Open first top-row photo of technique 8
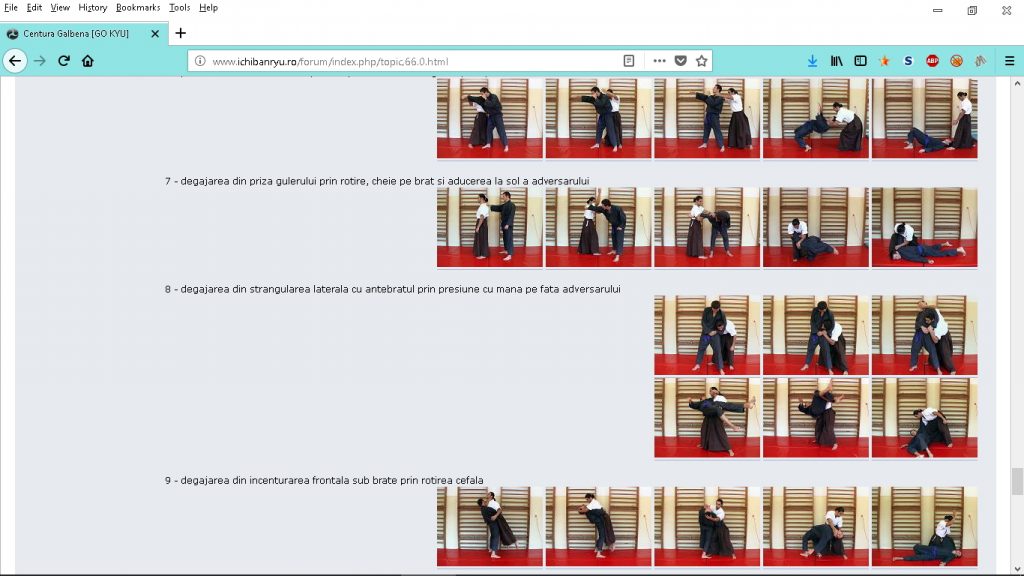 (x=707, y=335)
